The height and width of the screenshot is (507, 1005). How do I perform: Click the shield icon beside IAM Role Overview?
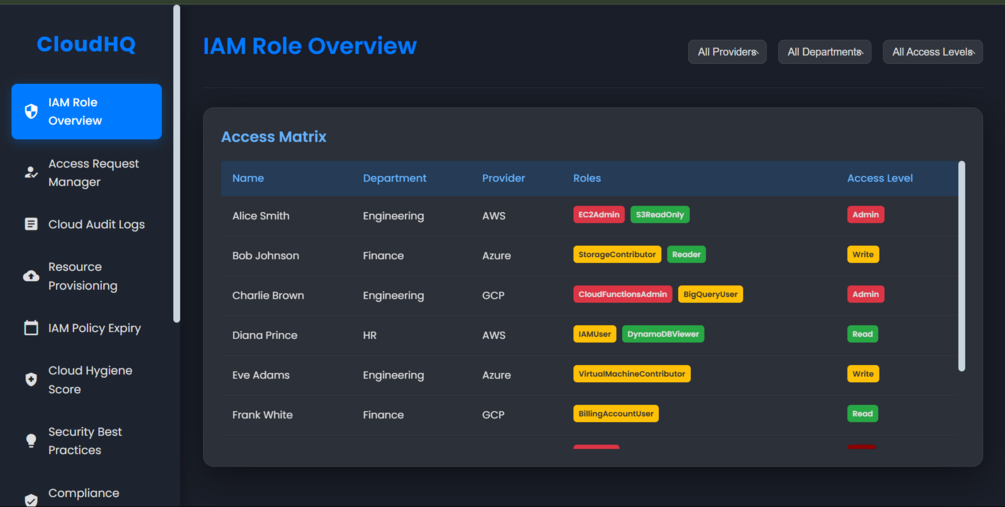point(31,112)
